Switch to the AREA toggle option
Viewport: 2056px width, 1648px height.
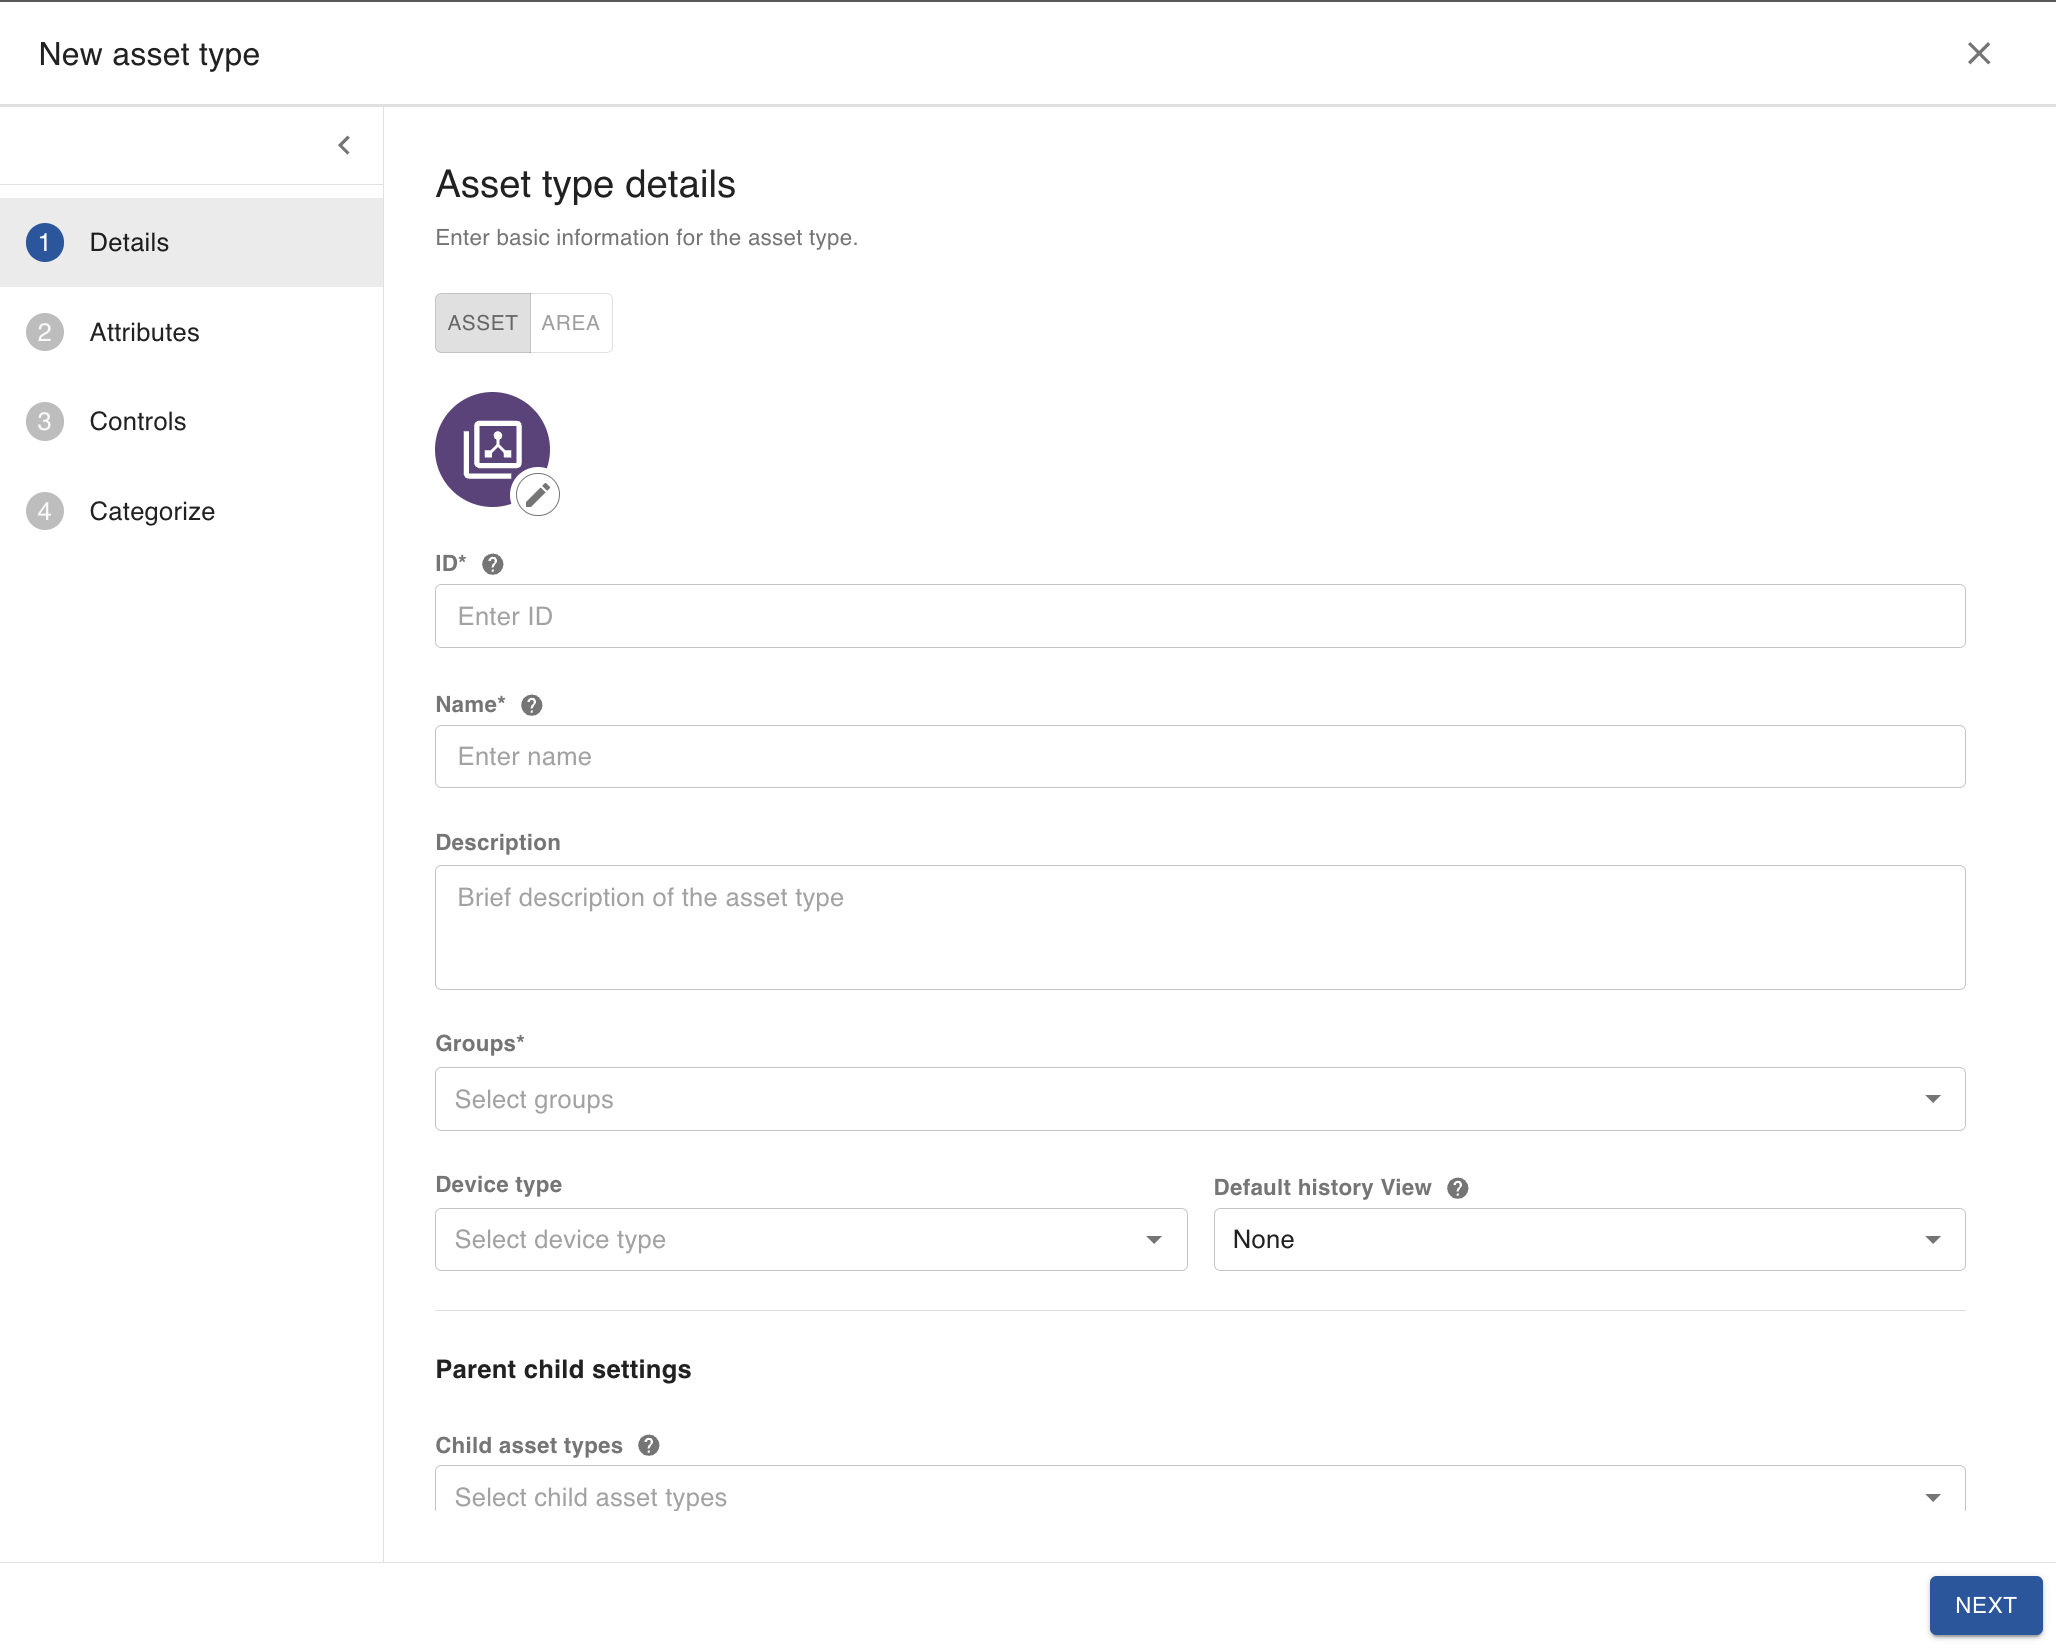[570, 323]
